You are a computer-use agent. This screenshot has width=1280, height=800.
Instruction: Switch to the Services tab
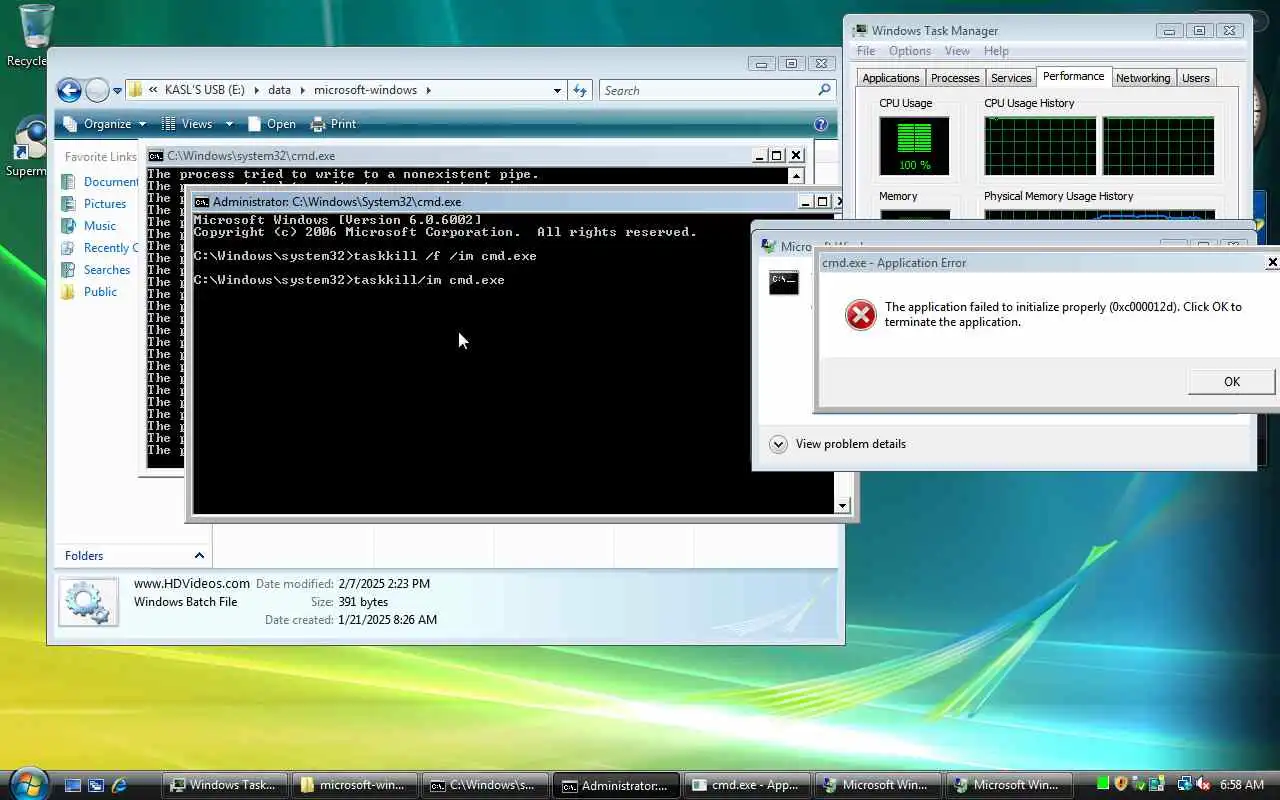pyautogui.click(x=1011, y=78)
